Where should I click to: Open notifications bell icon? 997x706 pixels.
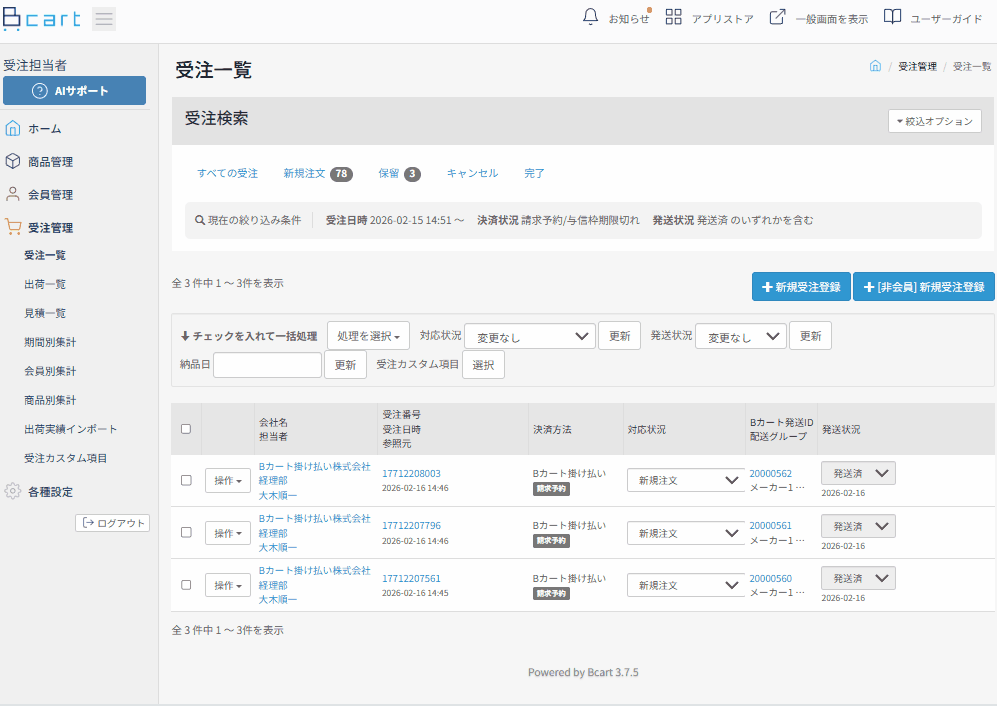(591, 18)
